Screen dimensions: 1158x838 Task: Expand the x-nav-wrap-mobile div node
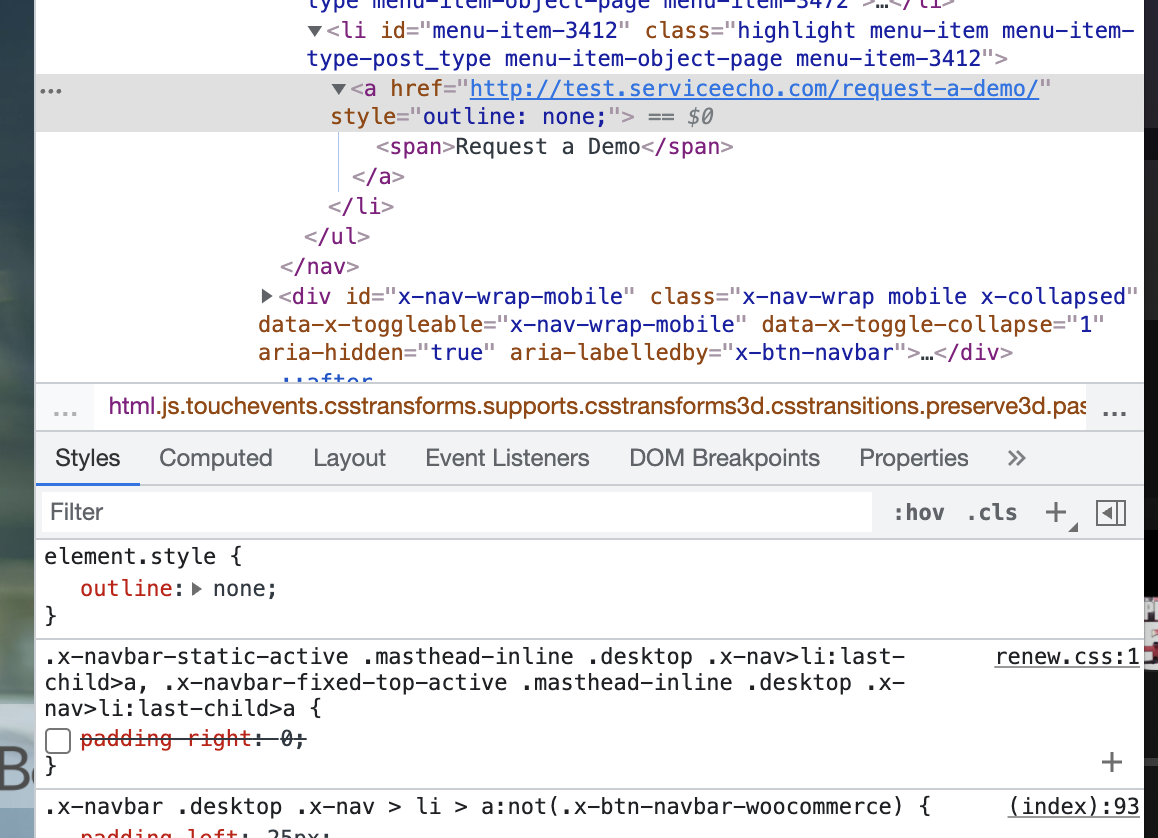point(266,296)
